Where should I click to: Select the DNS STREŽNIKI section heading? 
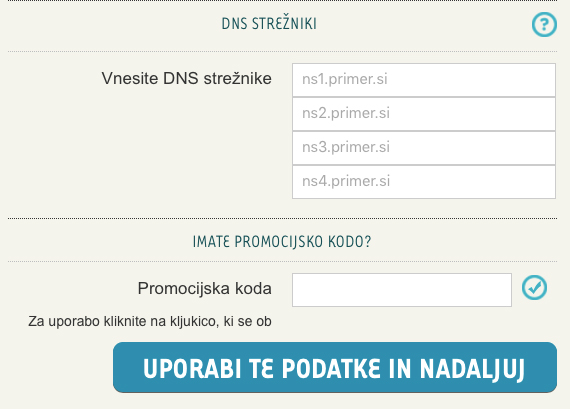pyautogui.click(x=269, y=24)
